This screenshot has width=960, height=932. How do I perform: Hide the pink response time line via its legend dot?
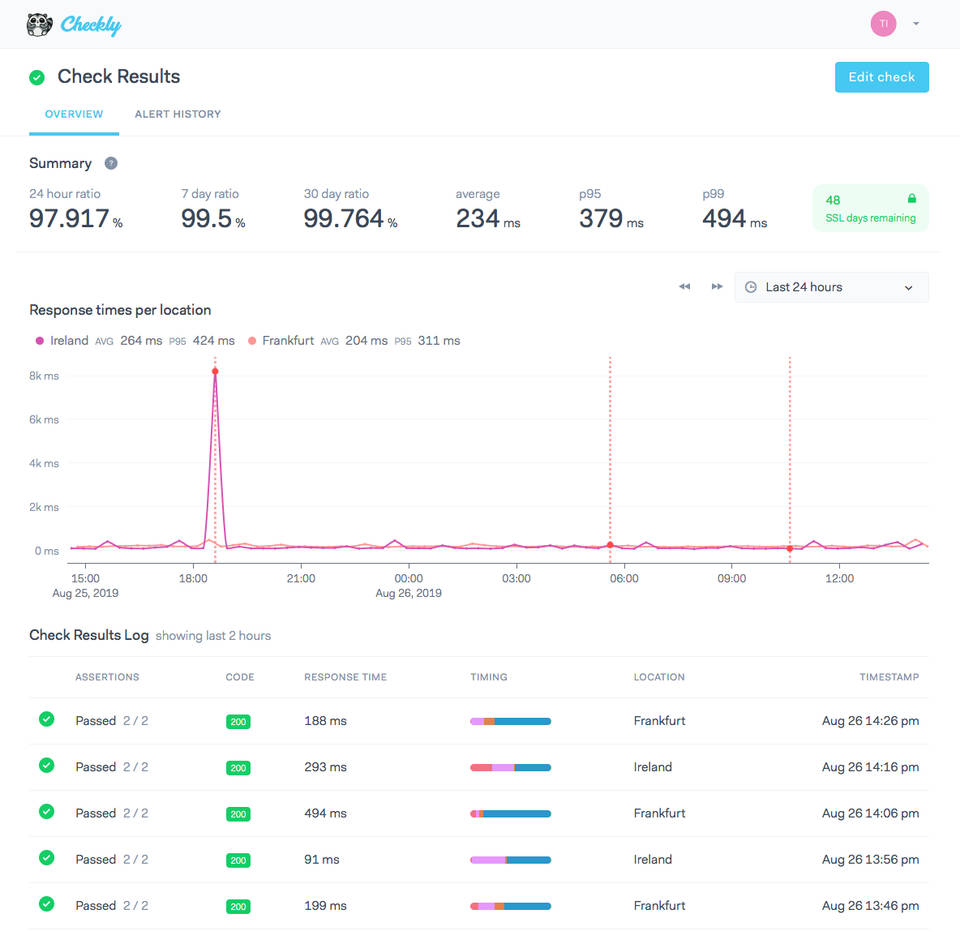point(40,340)
